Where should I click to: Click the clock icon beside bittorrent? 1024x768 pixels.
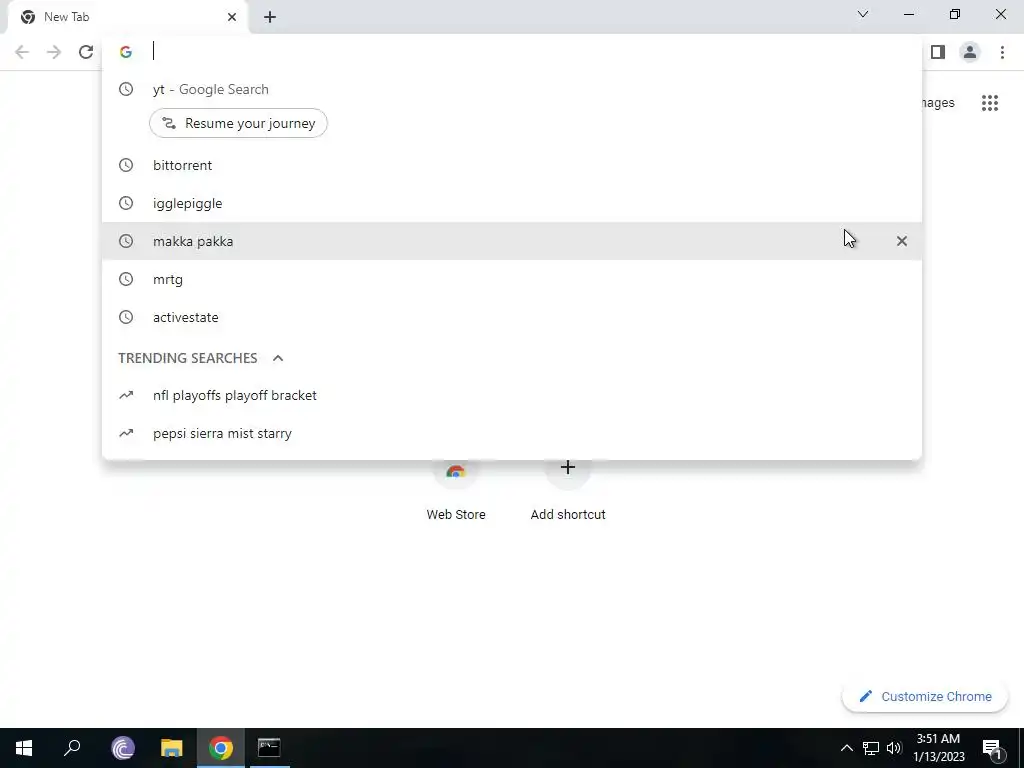[x=126, y=165]
